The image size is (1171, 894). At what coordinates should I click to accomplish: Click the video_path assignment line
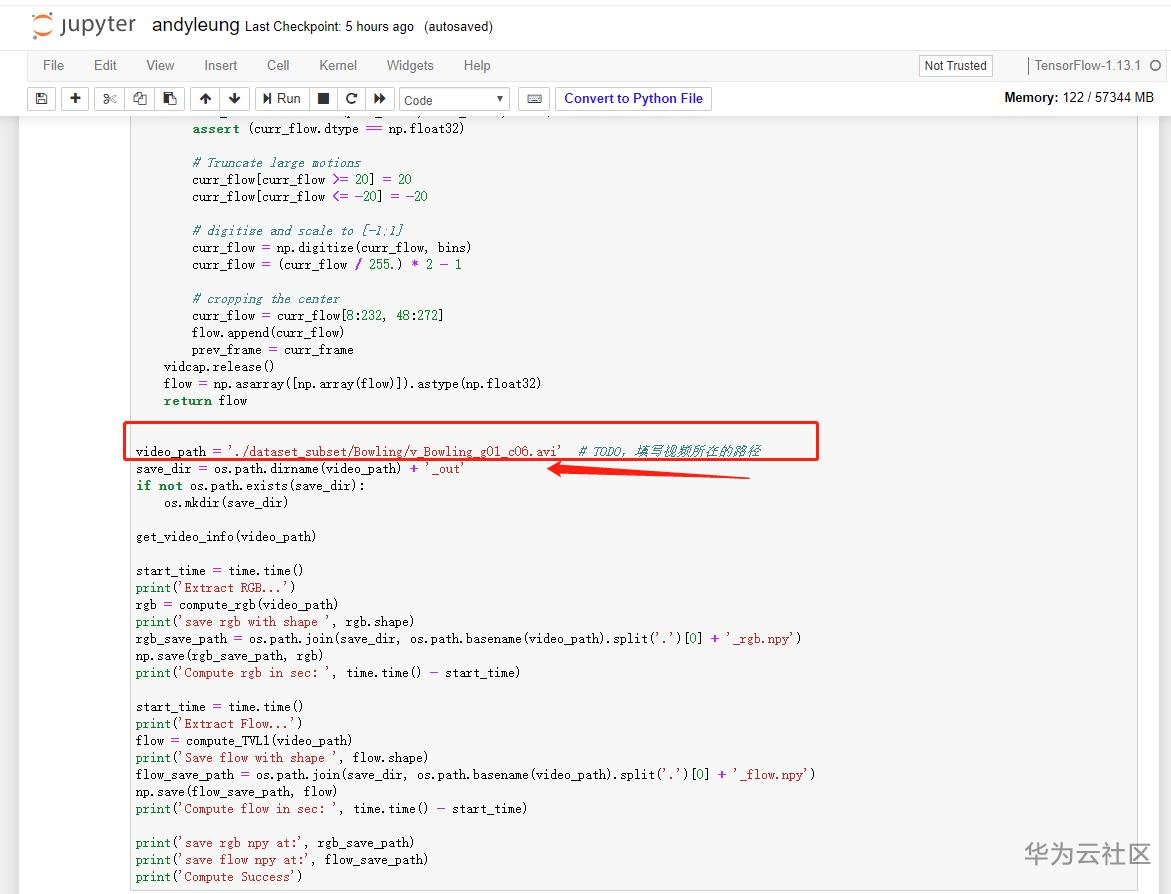448,451
